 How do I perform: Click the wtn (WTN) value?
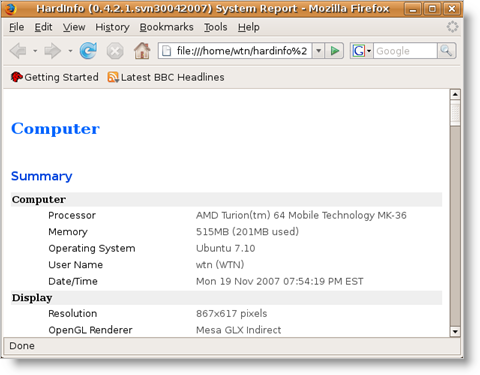[x=220, y=265]
